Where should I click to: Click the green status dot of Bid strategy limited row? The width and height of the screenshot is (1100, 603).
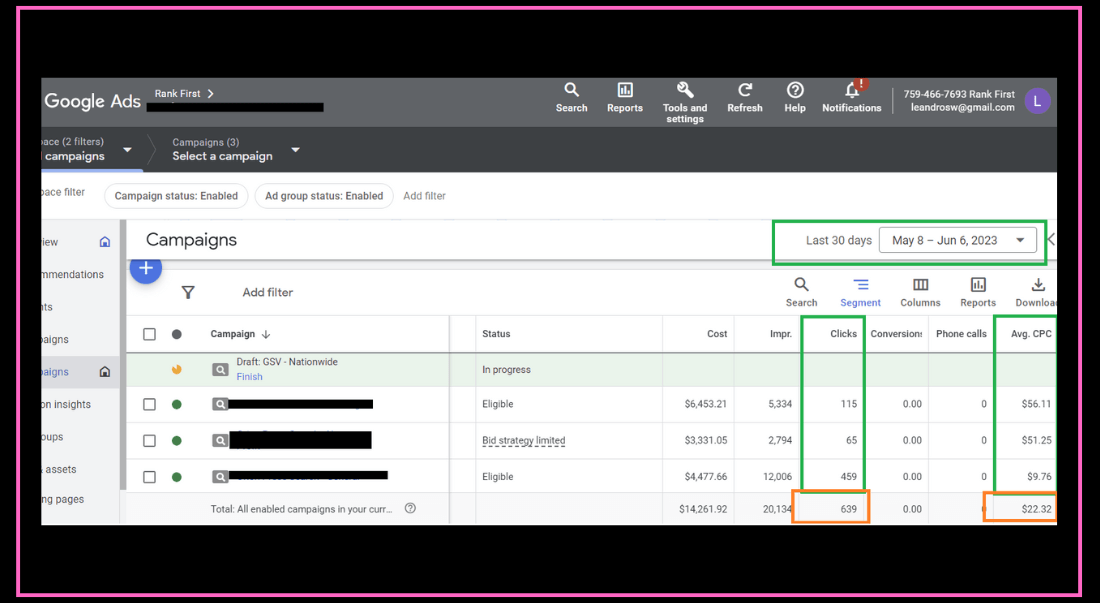(x=177, y=441)
